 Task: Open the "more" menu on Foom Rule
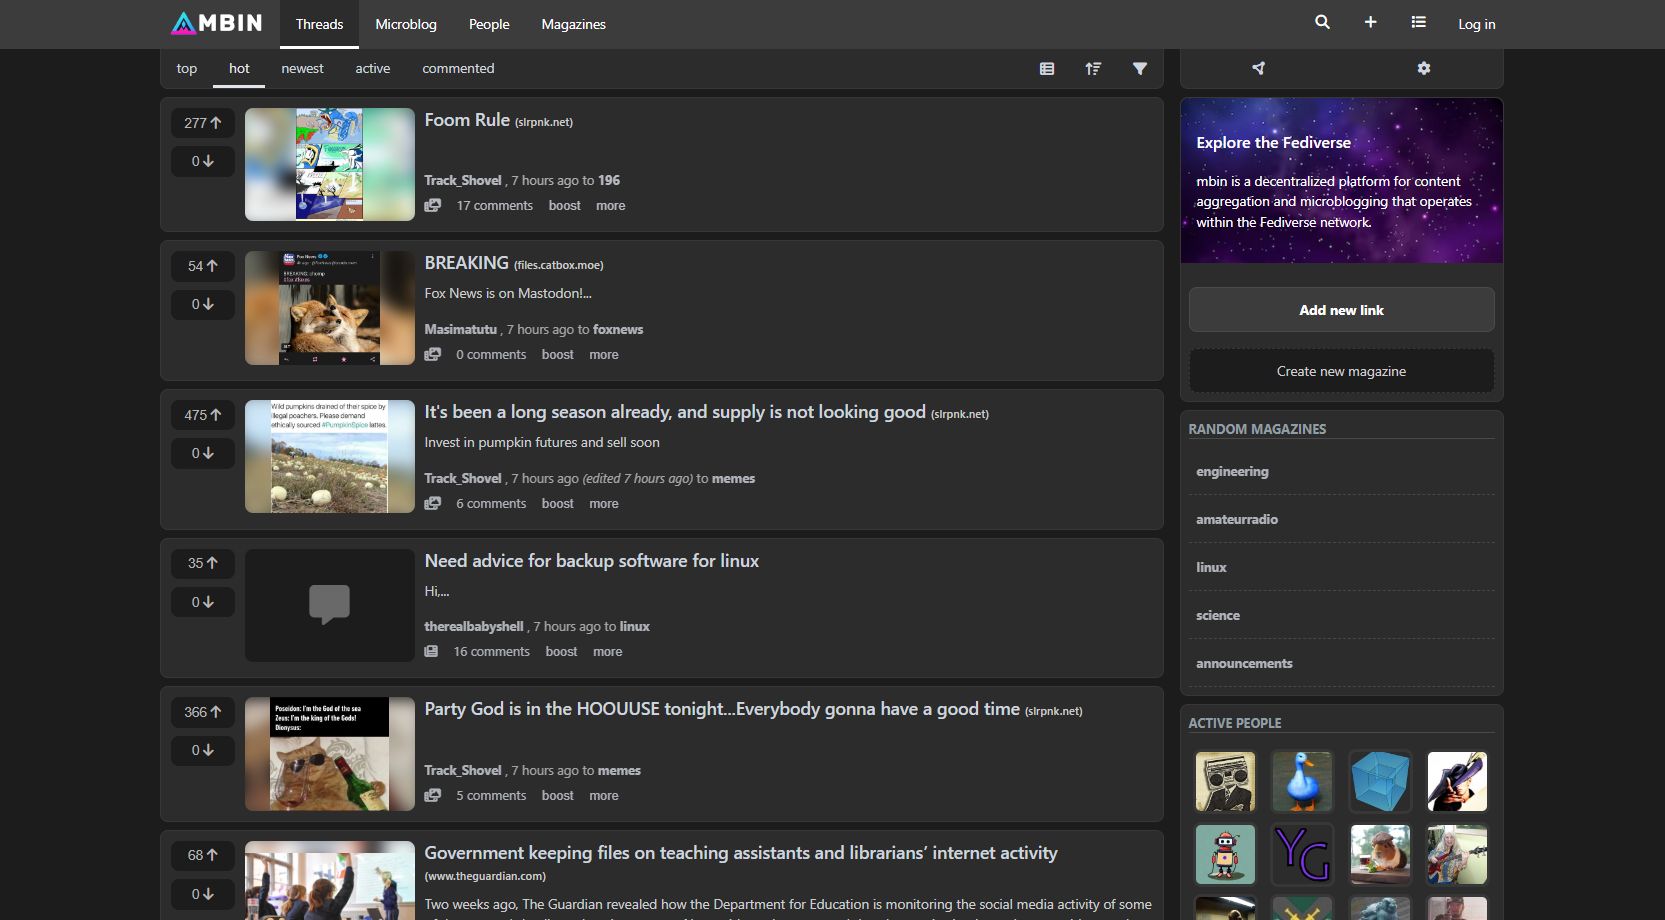pyautogui.click(x=610, y=205)
